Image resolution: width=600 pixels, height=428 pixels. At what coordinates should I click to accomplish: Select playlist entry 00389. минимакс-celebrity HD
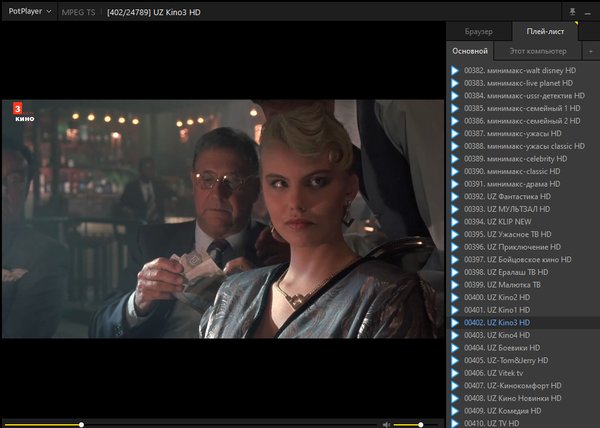point(523,159)
